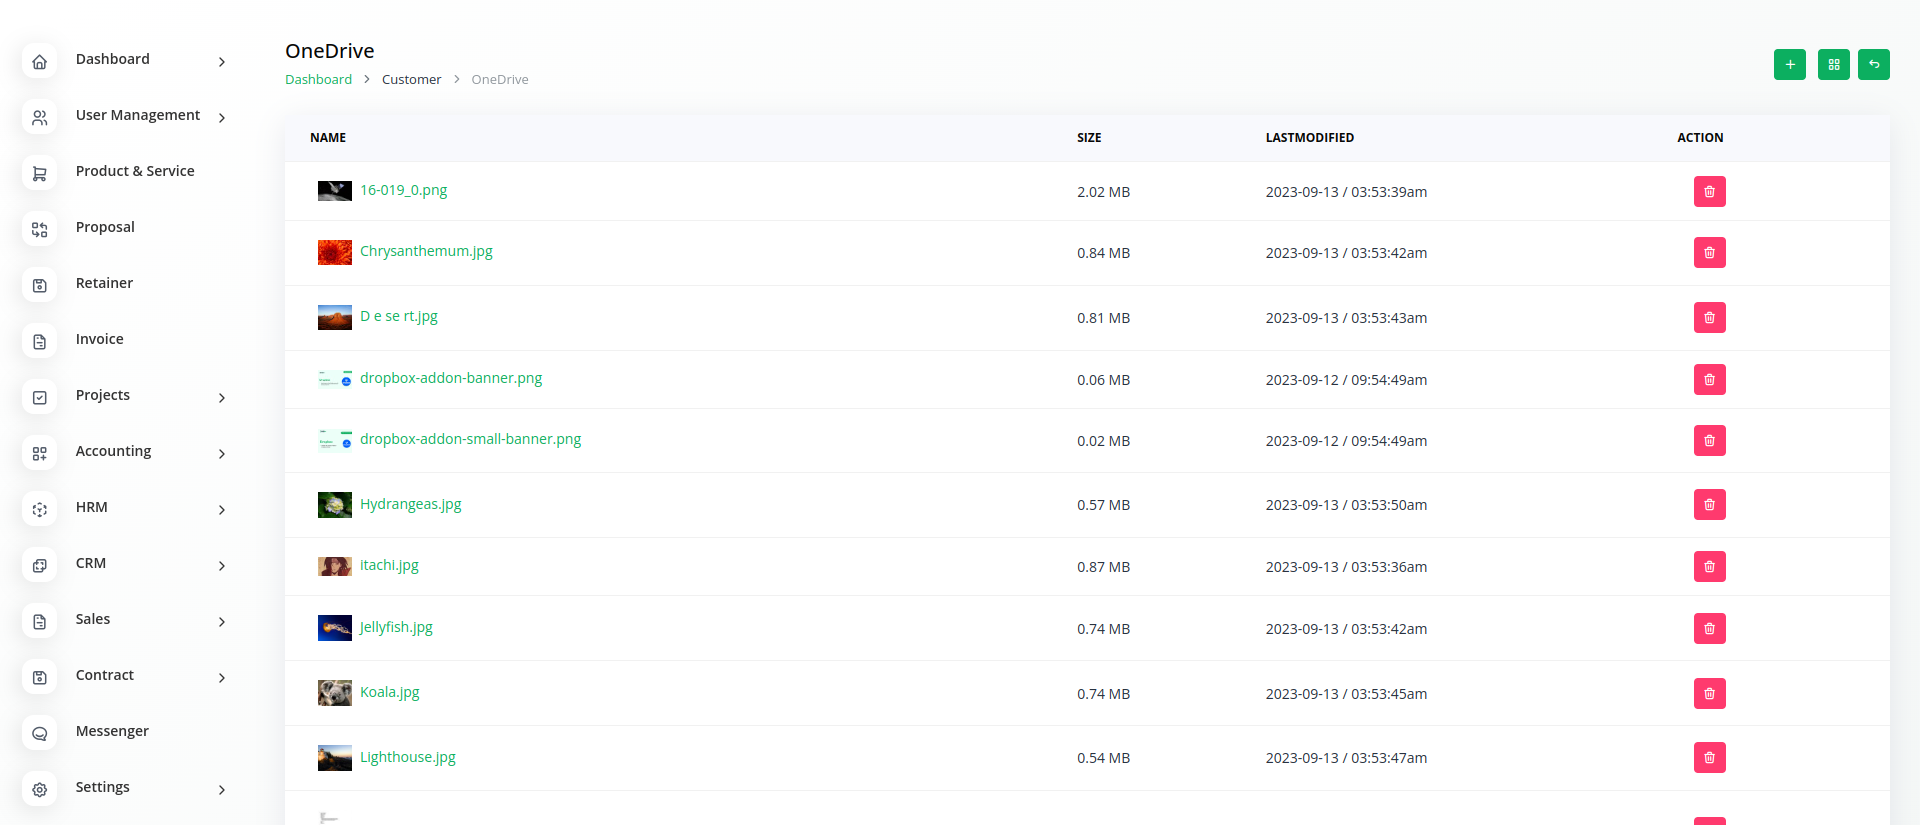Click the green plus upload button
This screenshot has width=1920, height=825.
(1789, 64)
